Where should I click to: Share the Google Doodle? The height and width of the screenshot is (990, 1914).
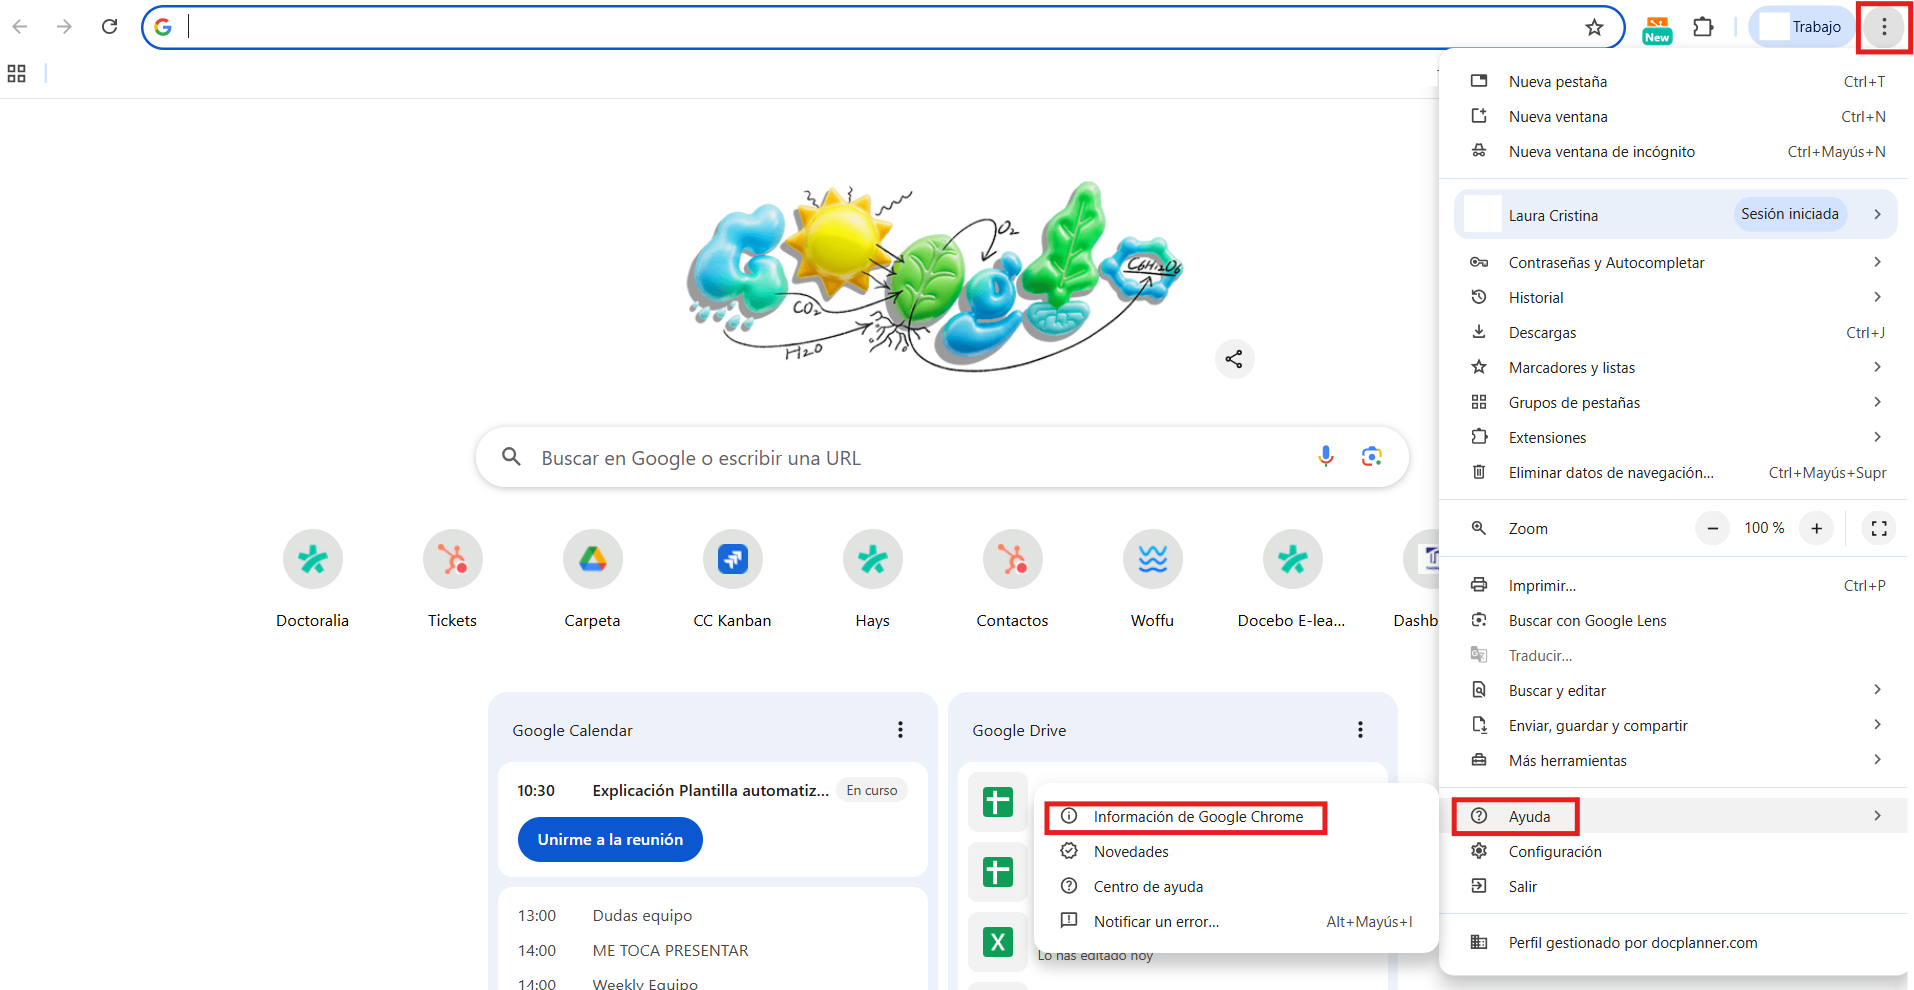[1234, 359]
